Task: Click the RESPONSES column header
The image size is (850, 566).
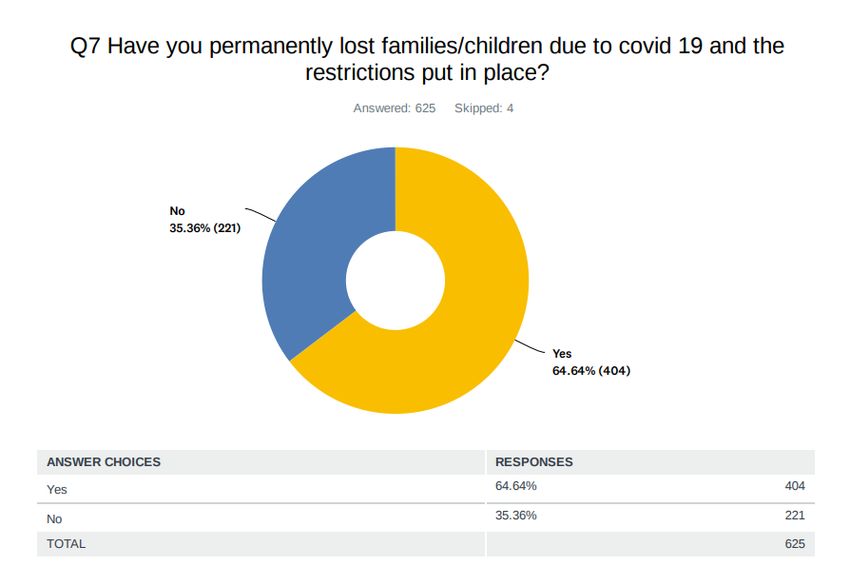Action: 534,462
